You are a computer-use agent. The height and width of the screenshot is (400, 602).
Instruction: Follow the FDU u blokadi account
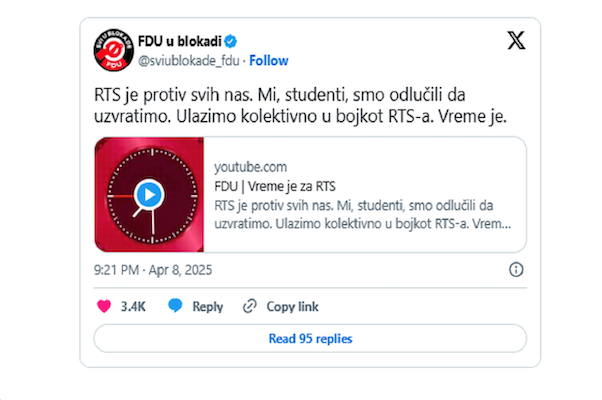click(269, 60)
